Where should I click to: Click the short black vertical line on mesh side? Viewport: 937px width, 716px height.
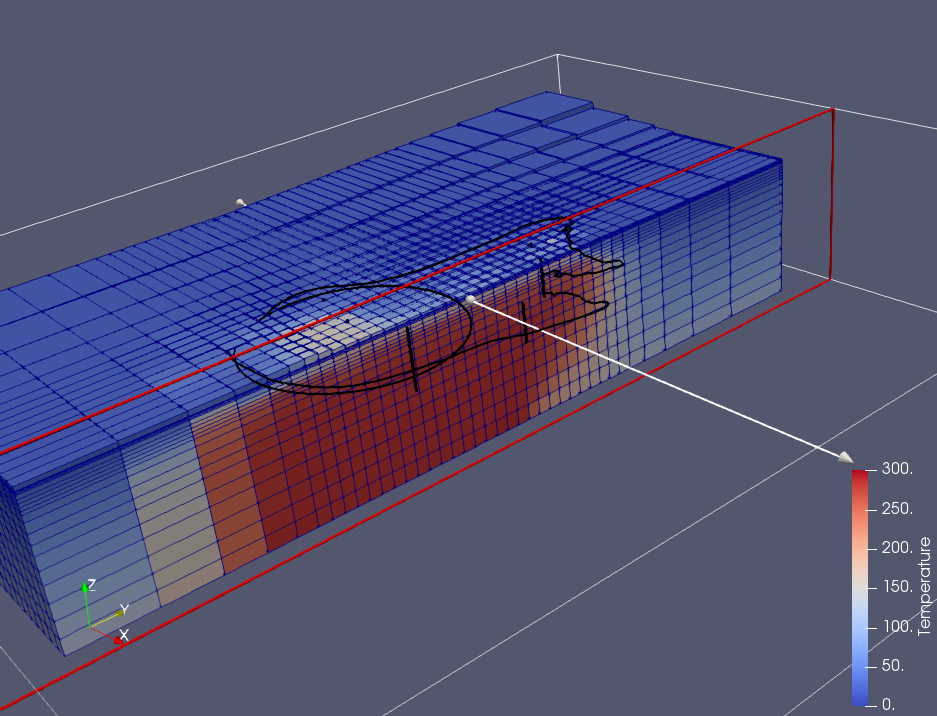[x=411, y=359]
